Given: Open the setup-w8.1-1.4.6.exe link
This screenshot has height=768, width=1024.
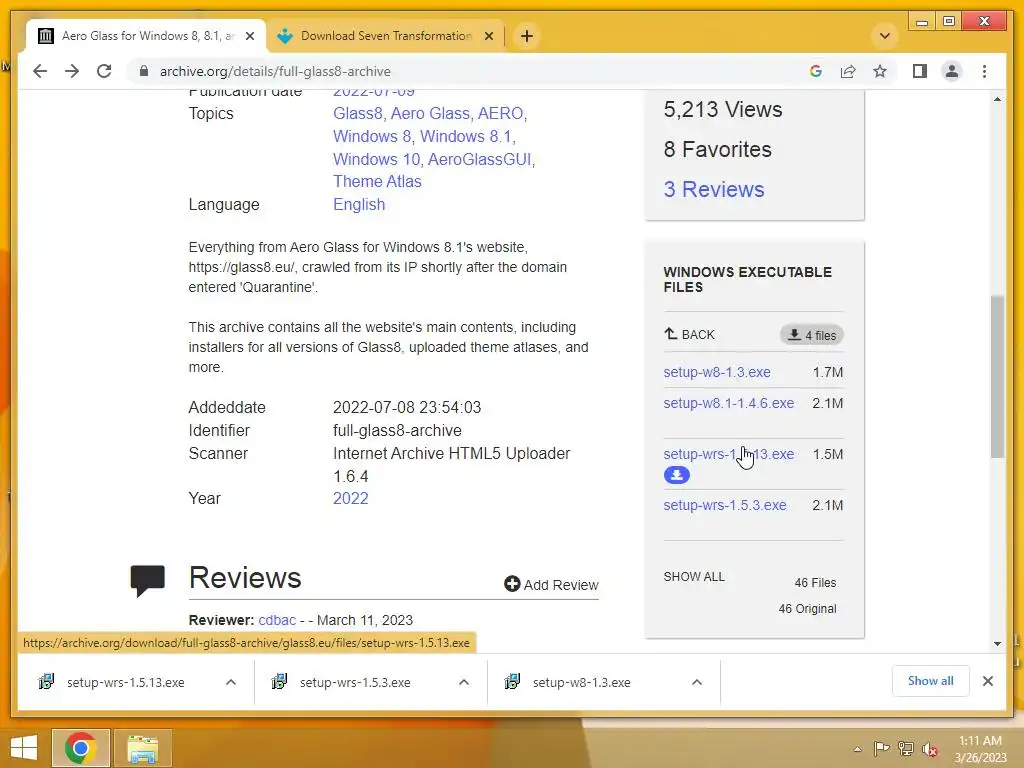Looking at the screenshot, I should tap(728, 403).
